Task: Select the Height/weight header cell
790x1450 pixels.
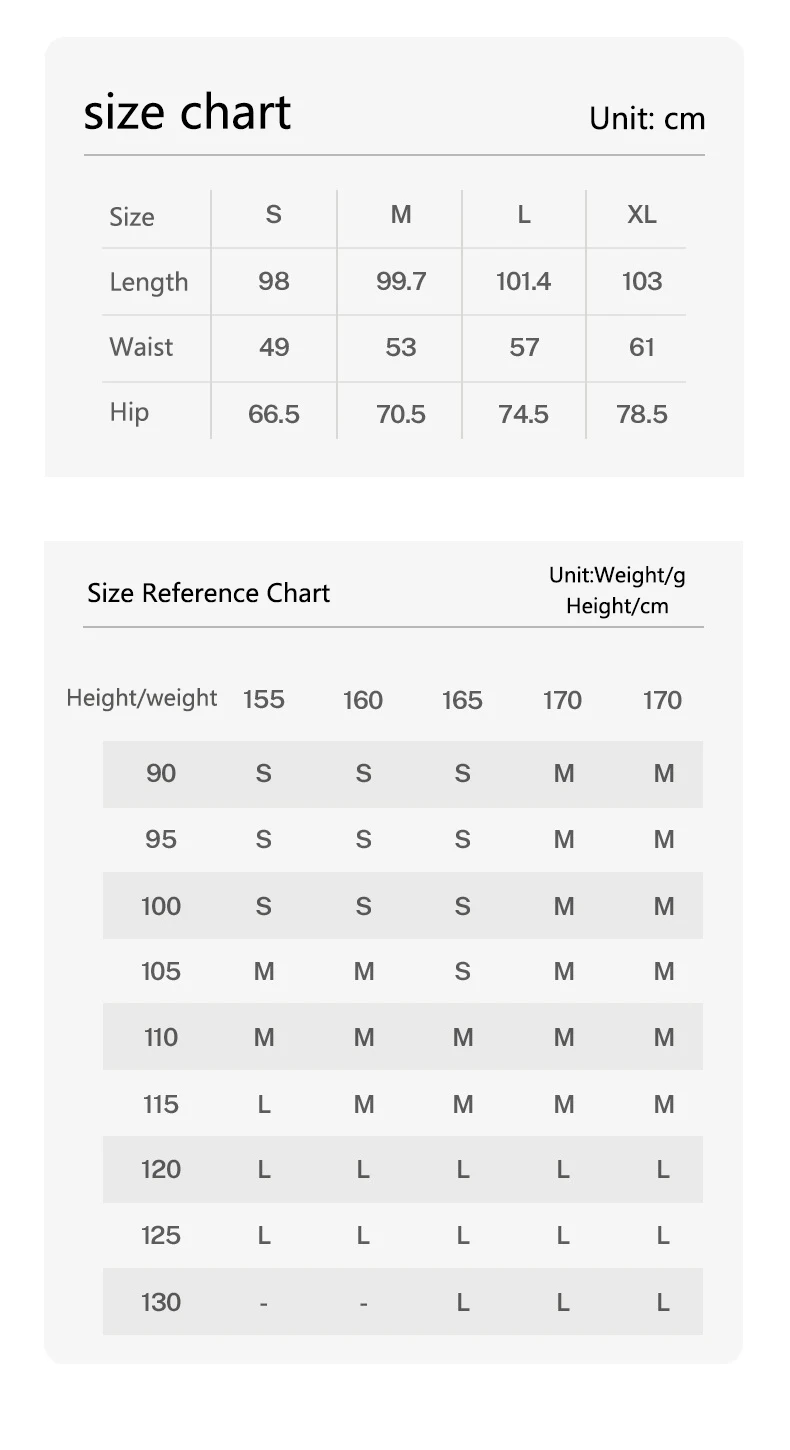Action: coord(142,698)
